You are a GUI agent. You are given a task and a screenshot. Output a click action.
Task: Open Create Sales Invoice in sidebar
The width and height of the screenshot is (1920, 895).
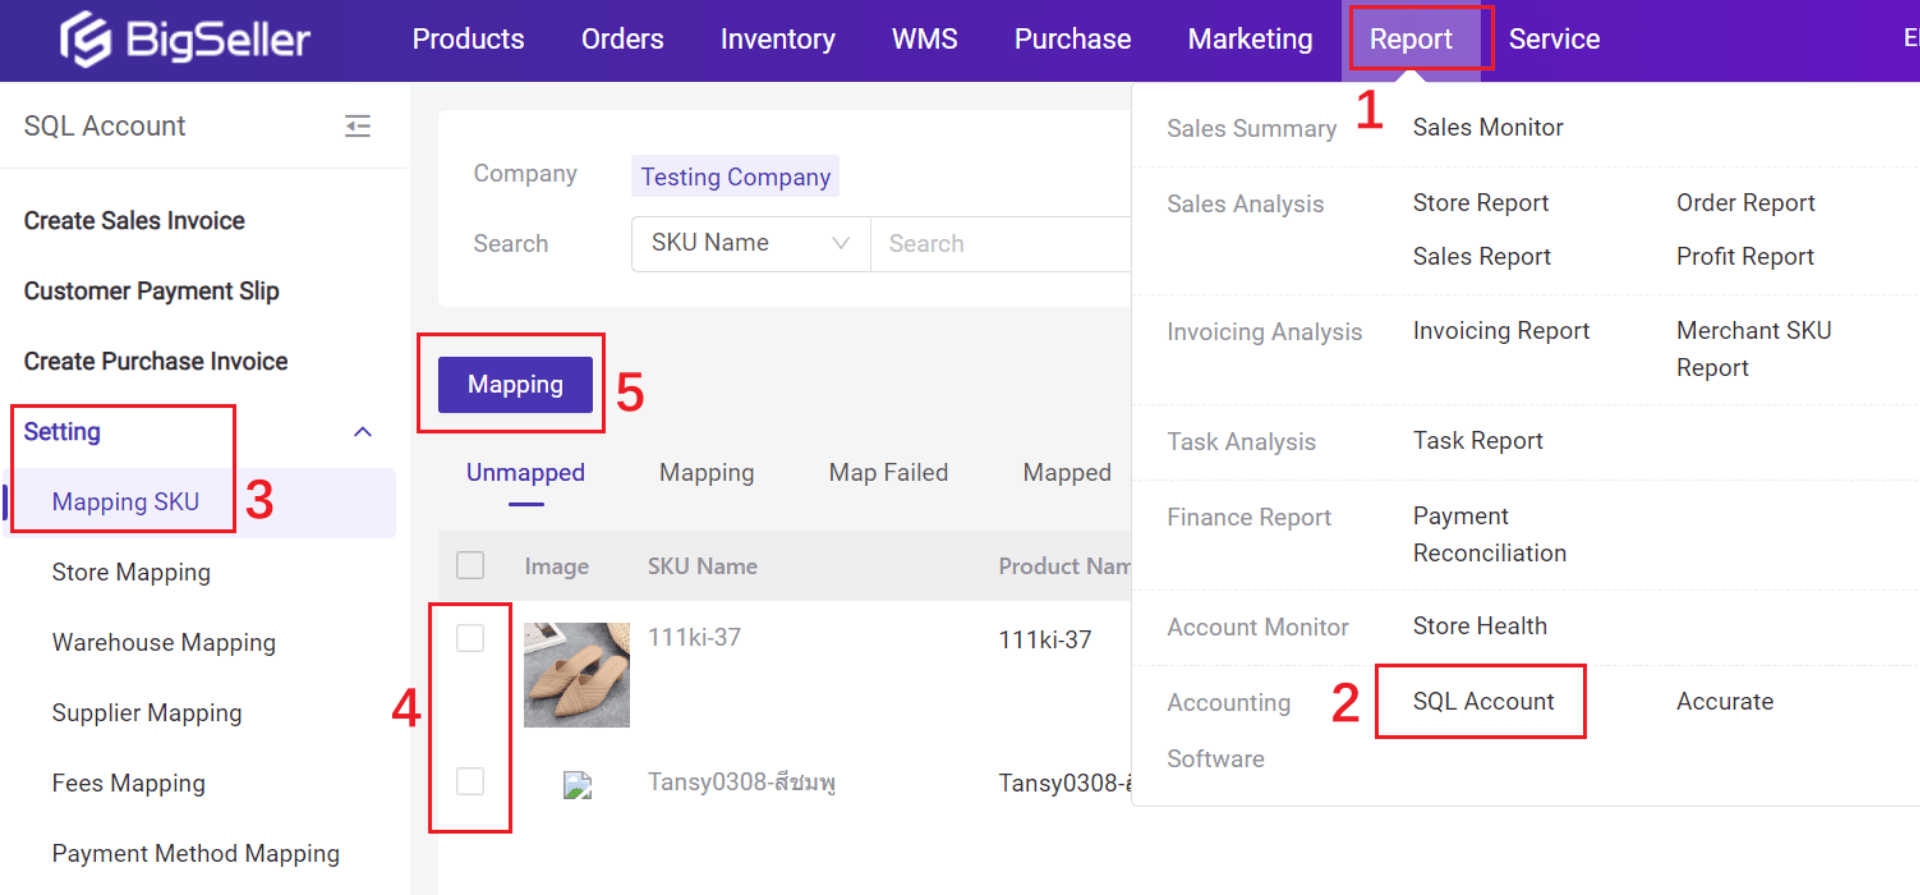(134, 221)
